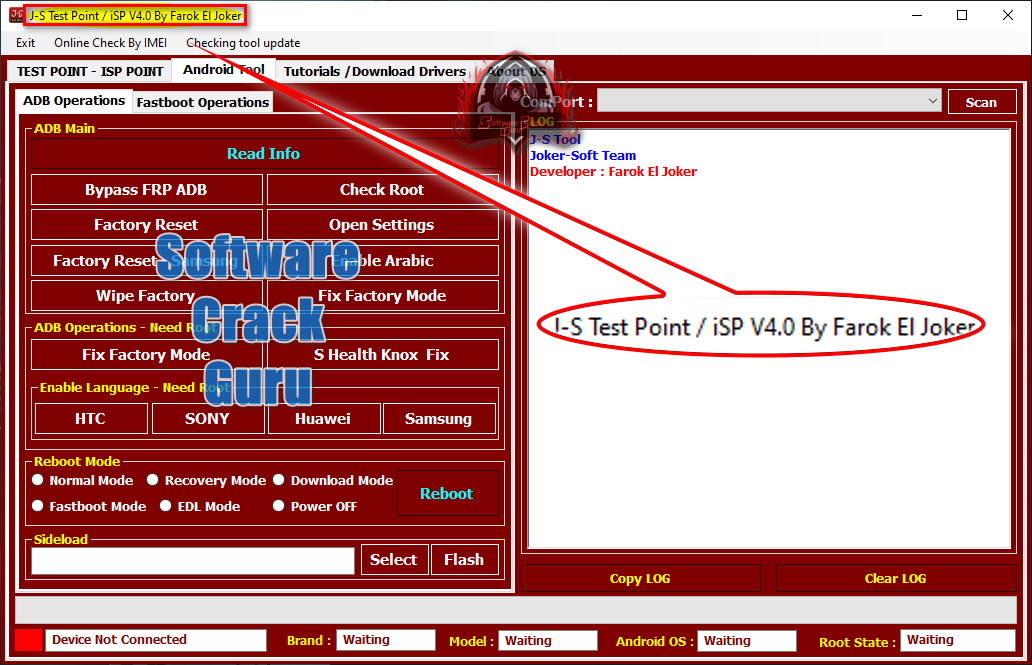Click Bypass FRP ADB button
1032x665 pixels.
pos(146,190)
